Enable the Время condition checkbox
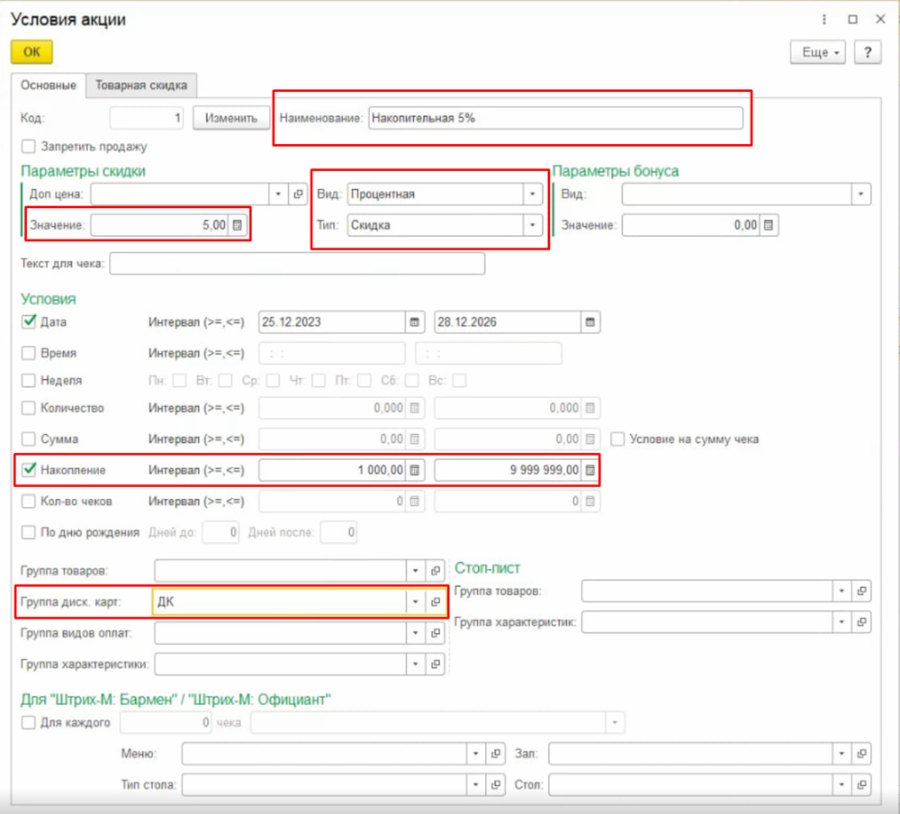The width and height of the screenshot is (900, 814). point(28,352)
